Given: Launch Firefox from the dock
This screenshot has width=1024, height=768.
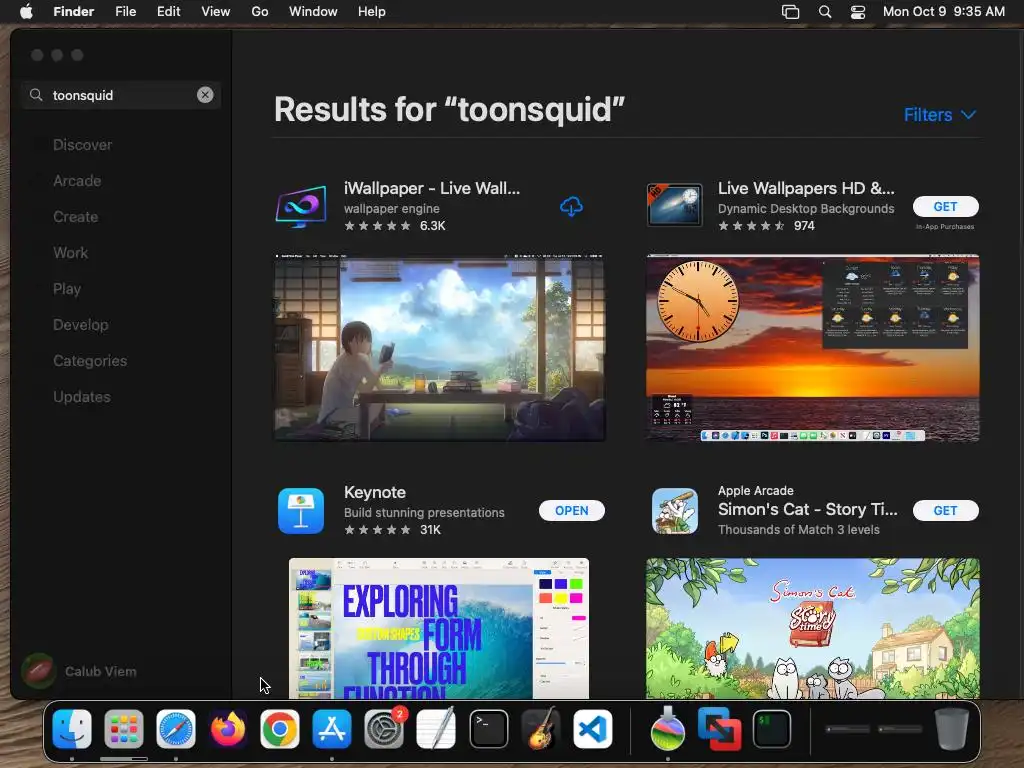Looking at the screenshot, I should tap(228, 729).
